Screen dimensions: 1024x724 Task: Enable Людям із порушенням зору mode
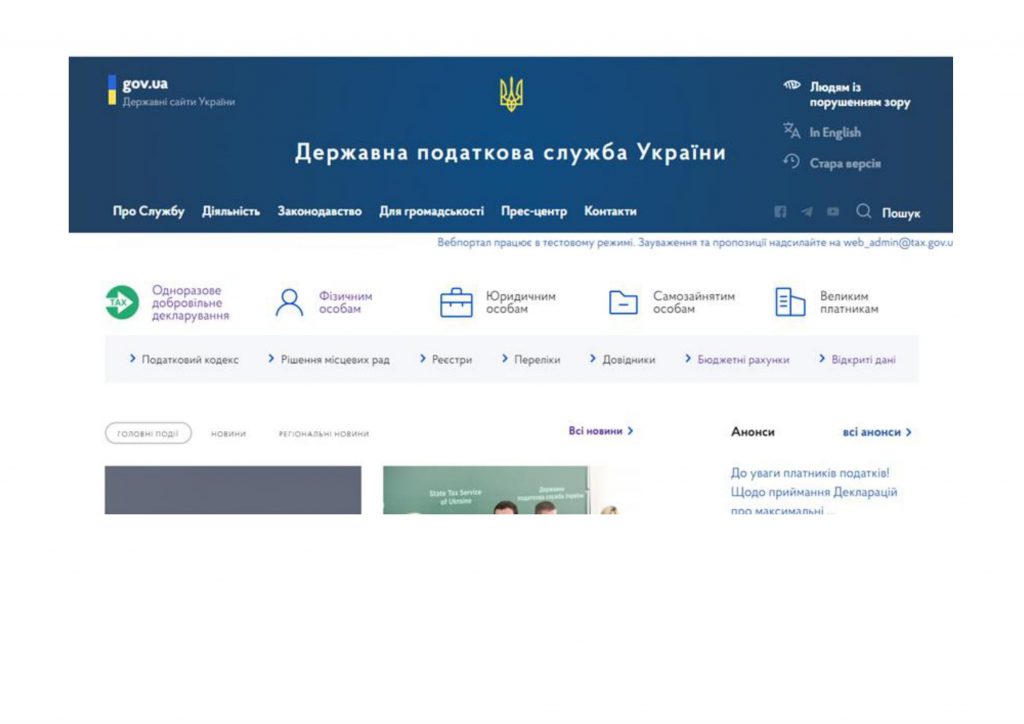pos(859,94)
